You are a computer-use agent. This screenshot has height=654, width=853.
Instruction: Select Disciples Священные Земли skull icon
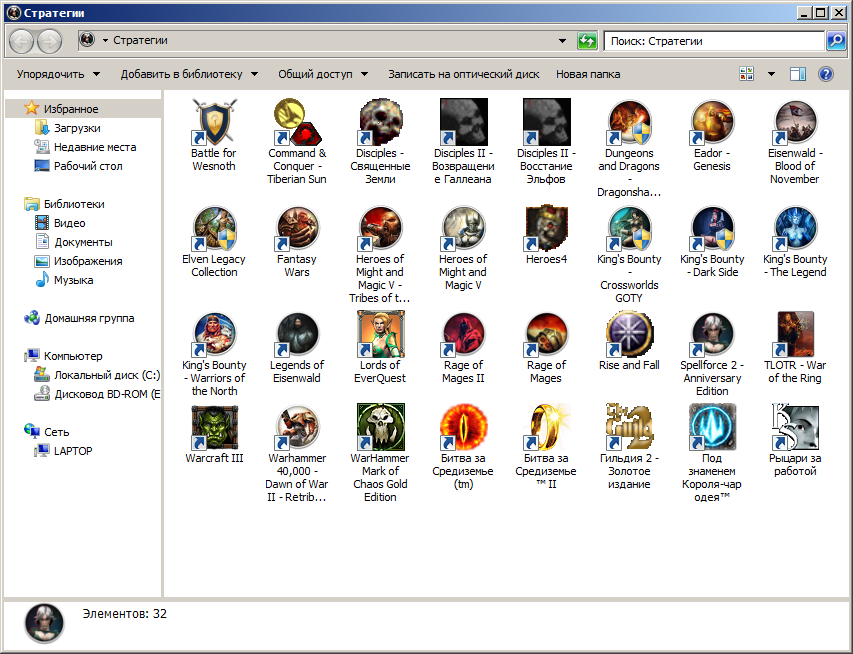pos(380,122)
